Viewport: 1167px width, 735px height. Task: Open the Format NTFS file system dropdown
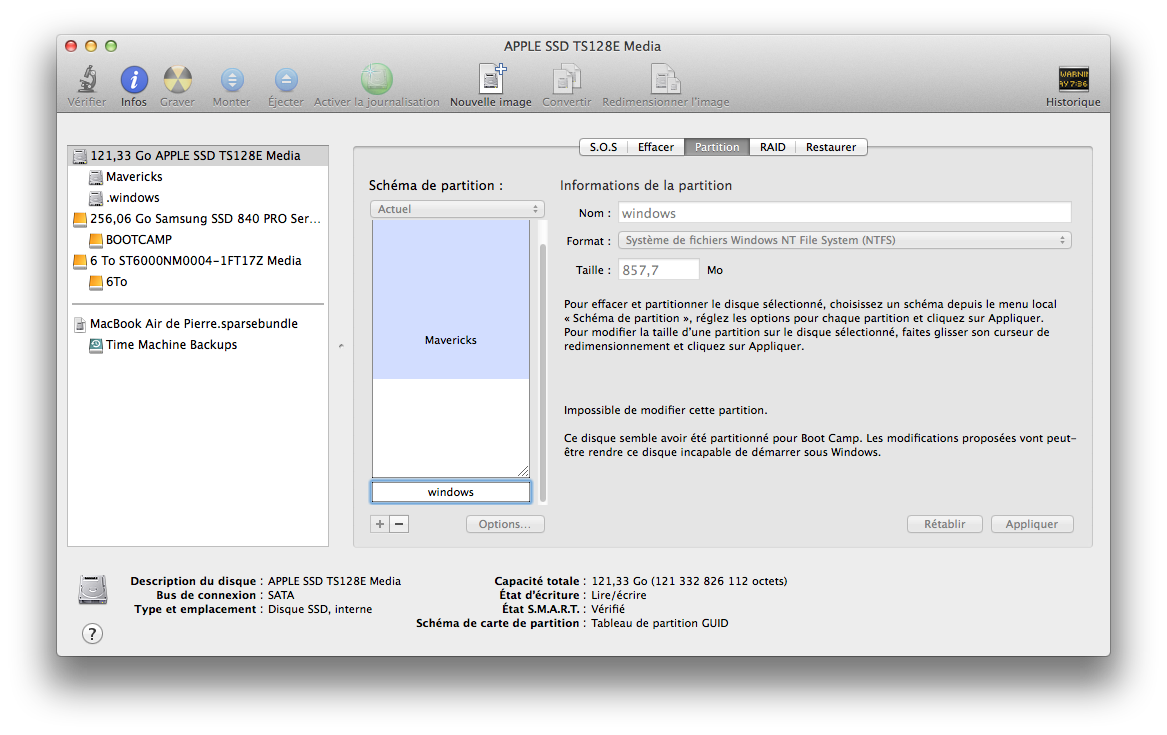coord(845,240)
